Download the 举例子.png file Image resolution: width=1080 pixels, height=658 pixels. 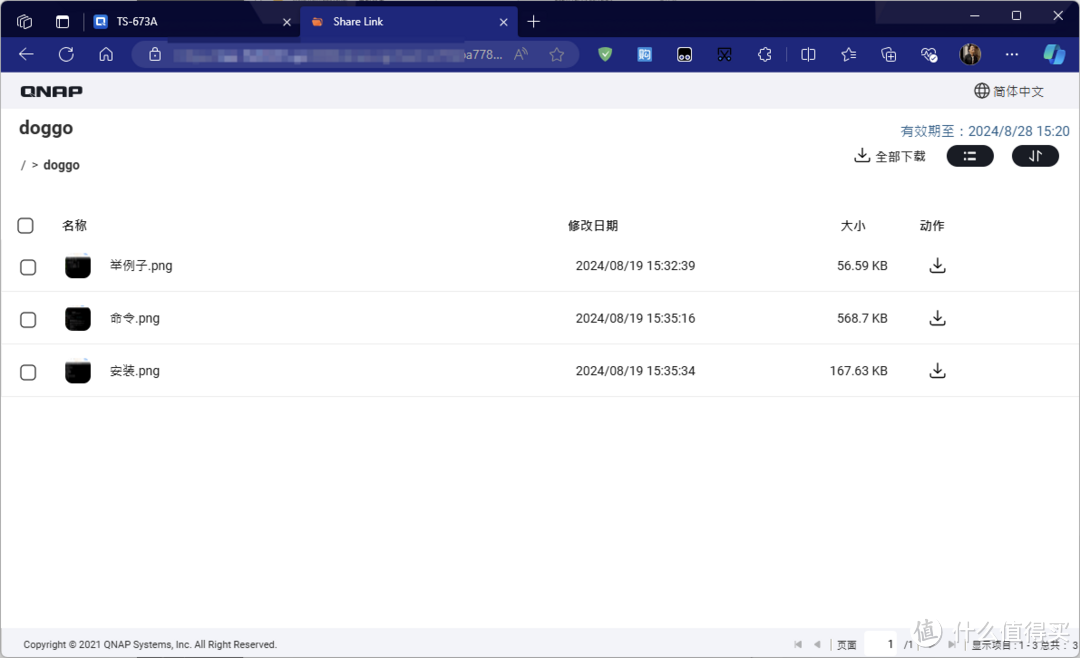pos(937,266)
